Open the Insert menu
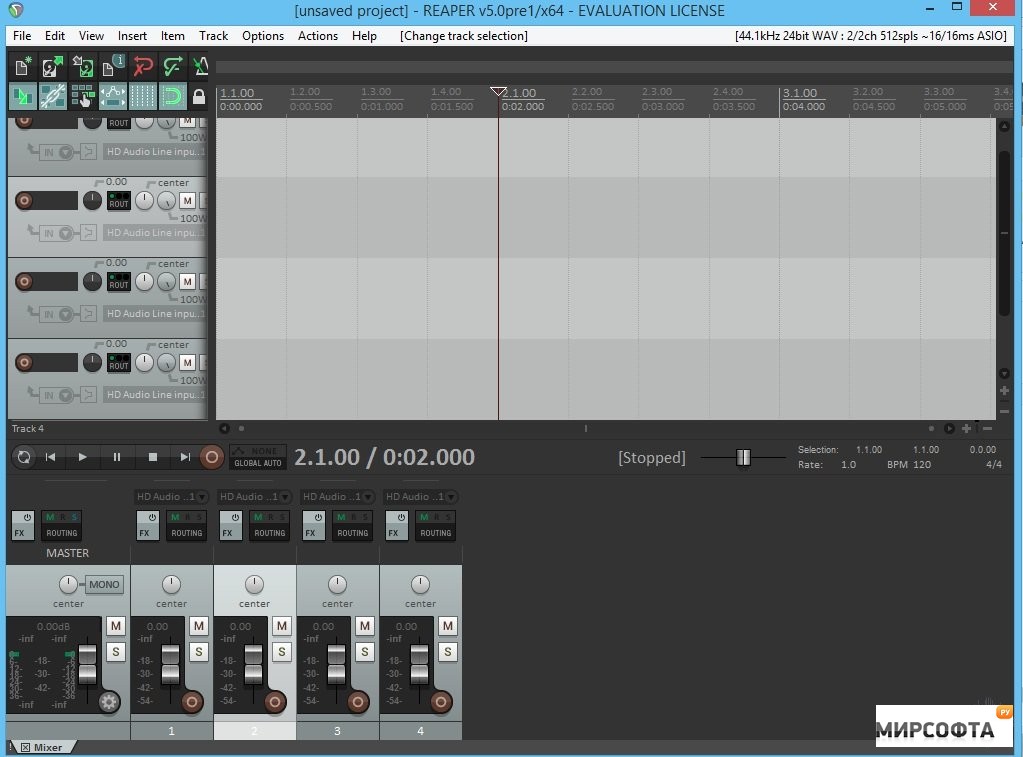 pos(132,36)
